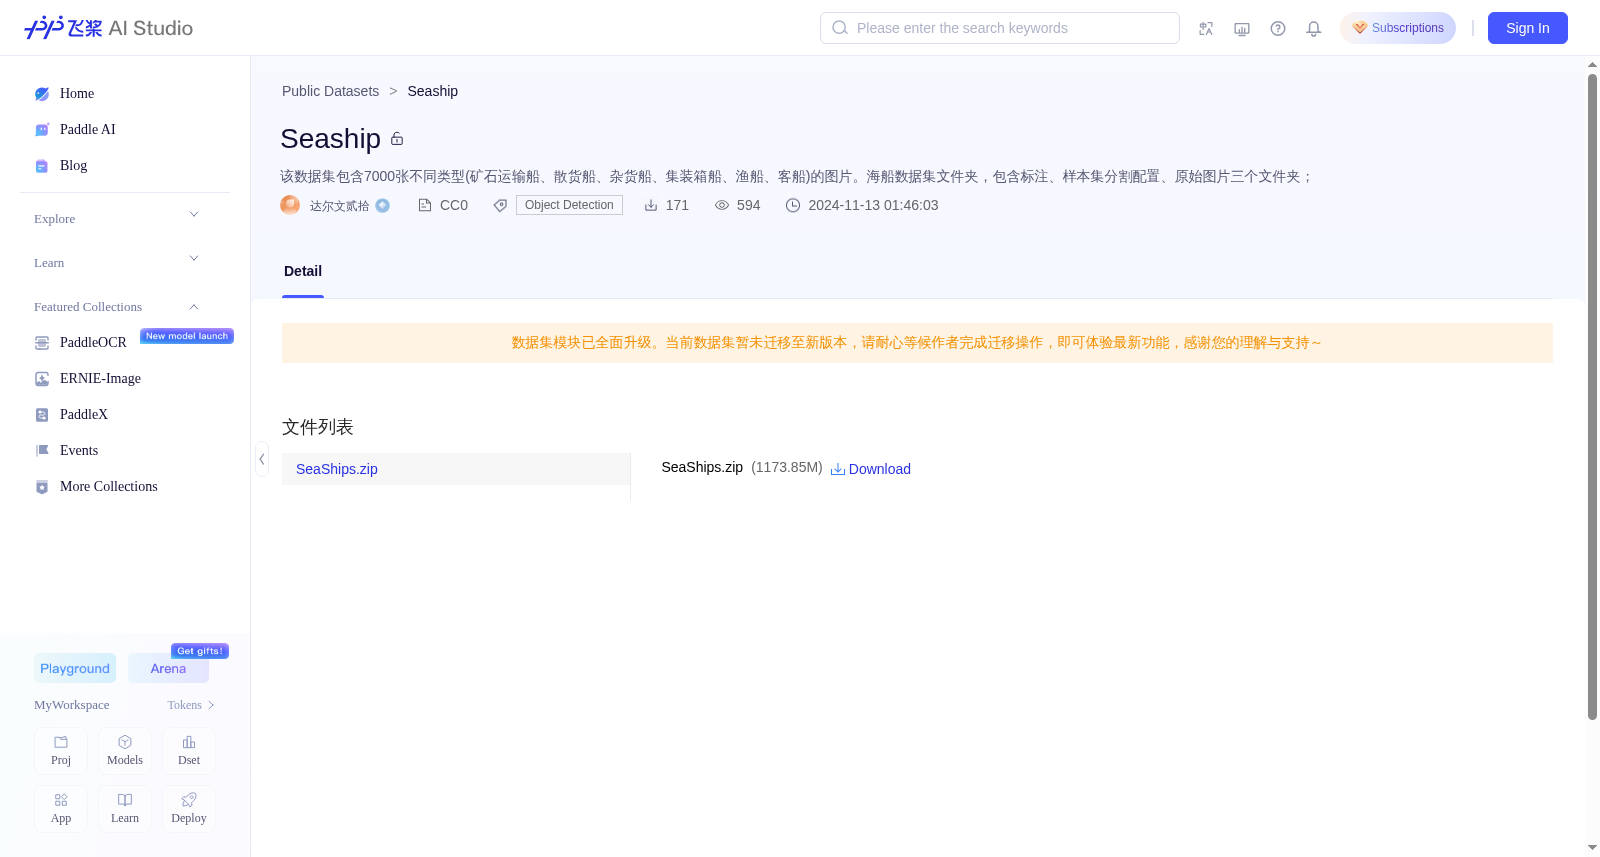1600x857 pixels.
Task: Click the verified badge beside author name
Action: click(382, 205)
